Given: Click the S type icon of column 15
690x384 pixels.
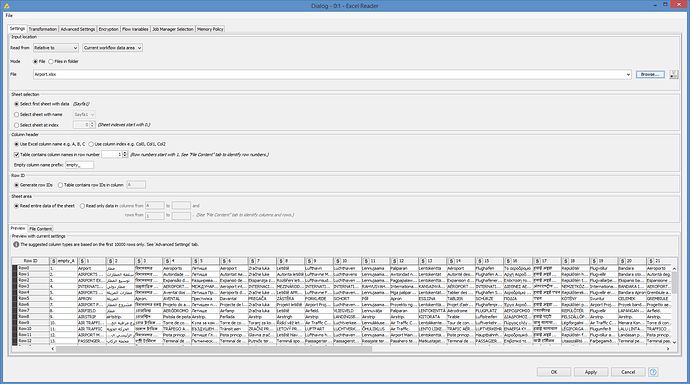Looking at the screenshot, I should click(480, 261).
